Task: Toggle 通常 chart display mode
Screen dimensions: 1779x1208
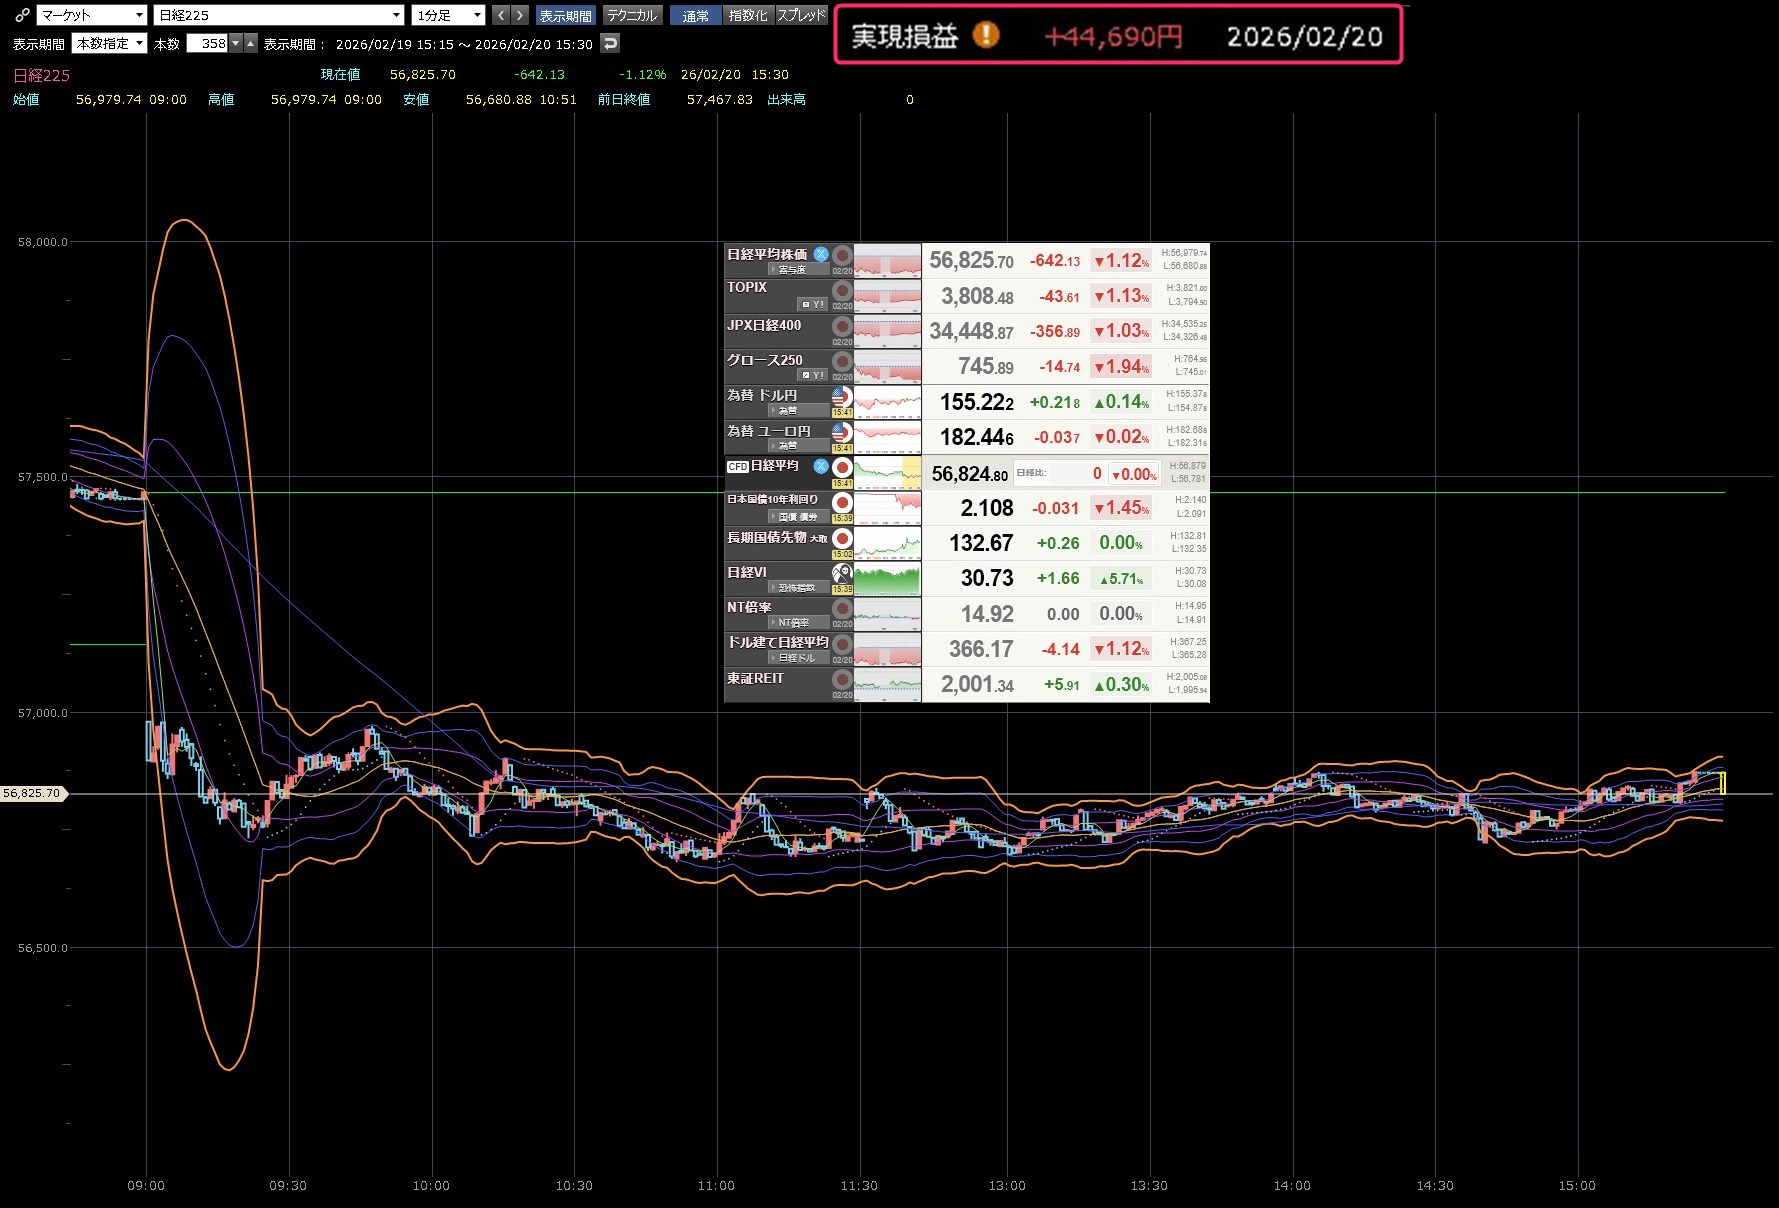Action: (695, 15)
